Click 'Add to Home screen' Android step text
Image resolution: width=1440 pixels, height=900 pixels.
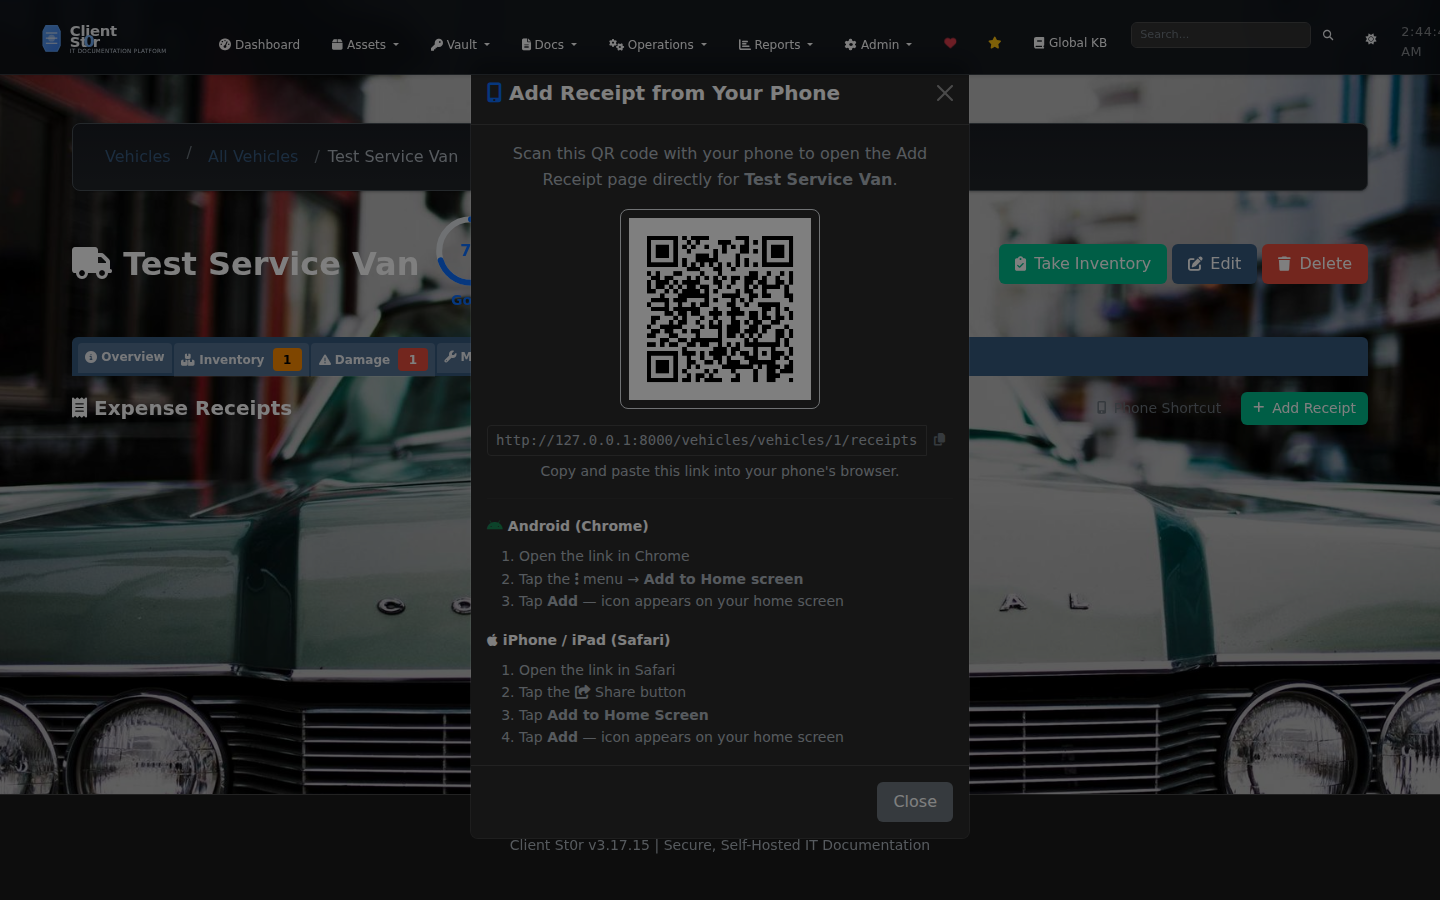(723, 579)
